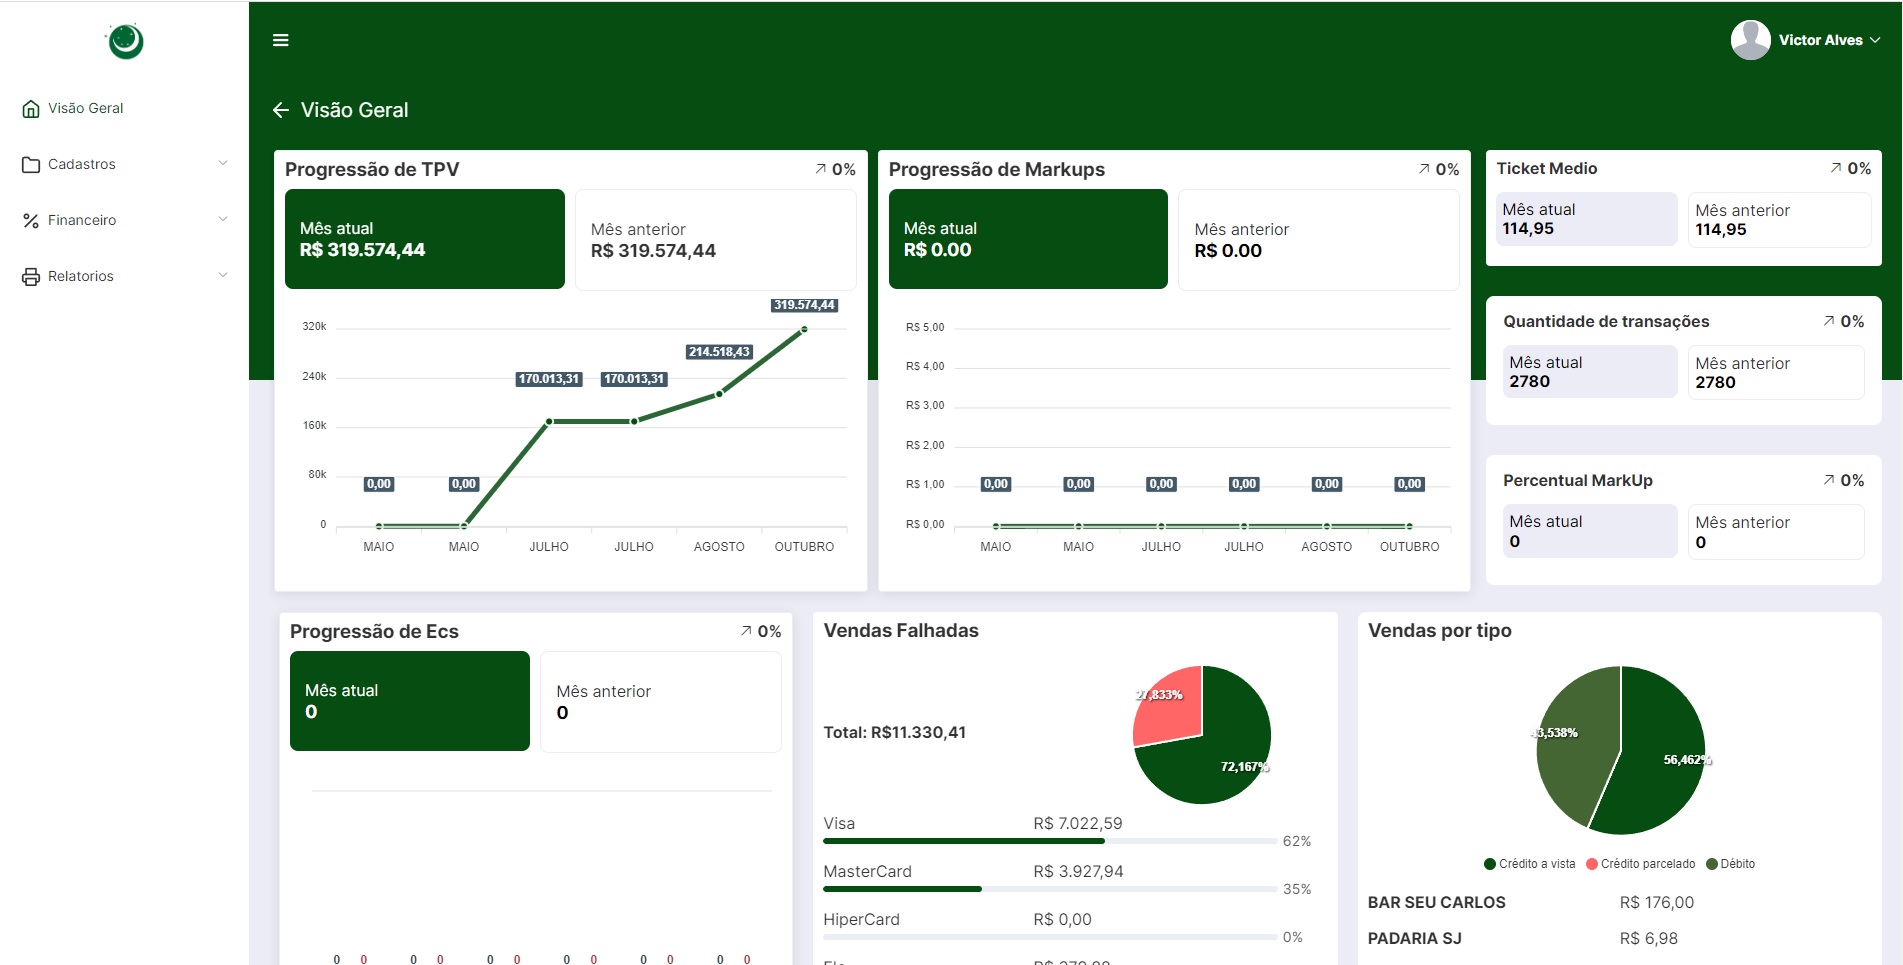Toggle Crédito parcelado legend item

[x=1641, y=864]
